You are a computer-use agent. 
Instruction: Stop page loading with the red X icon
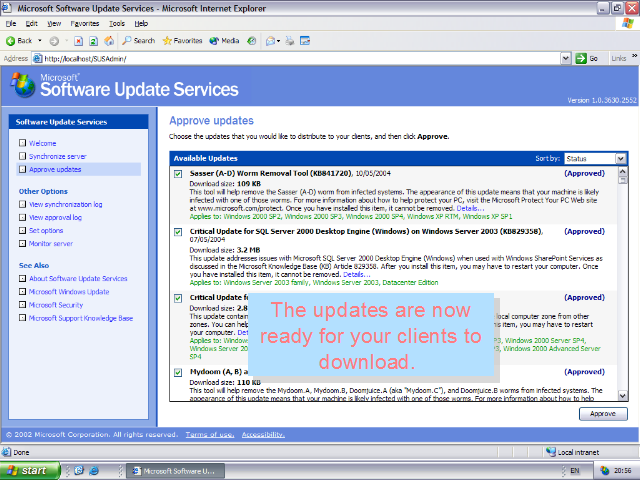[x=78, y=41]
